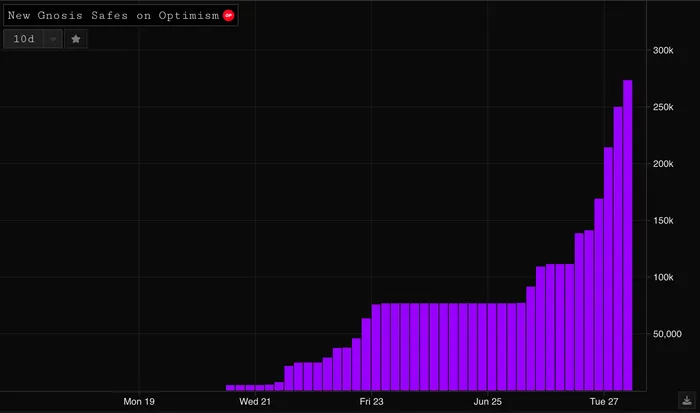Click the 100k y-axis label

pos(663,277)
